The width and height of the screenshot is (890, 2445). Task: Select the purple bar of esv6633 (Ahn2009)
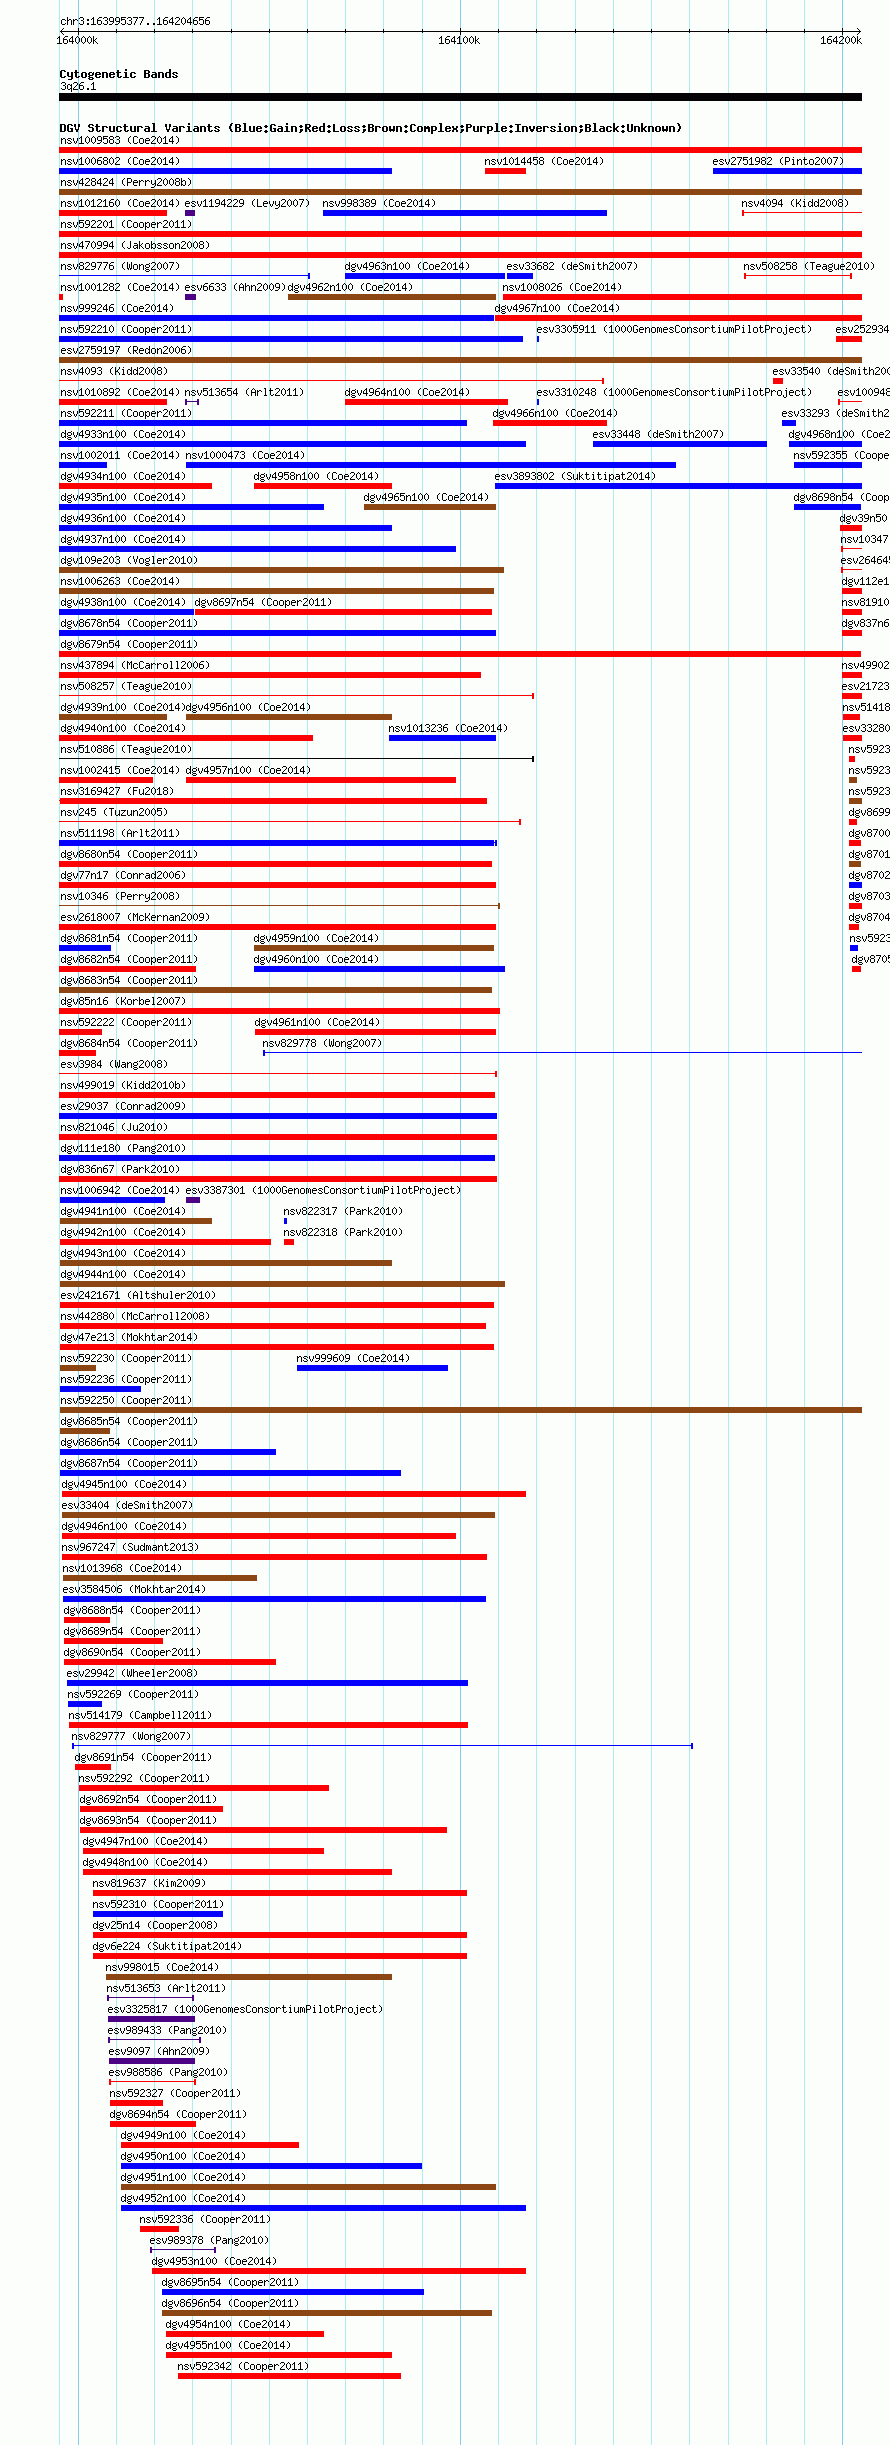tap(190, 297)
